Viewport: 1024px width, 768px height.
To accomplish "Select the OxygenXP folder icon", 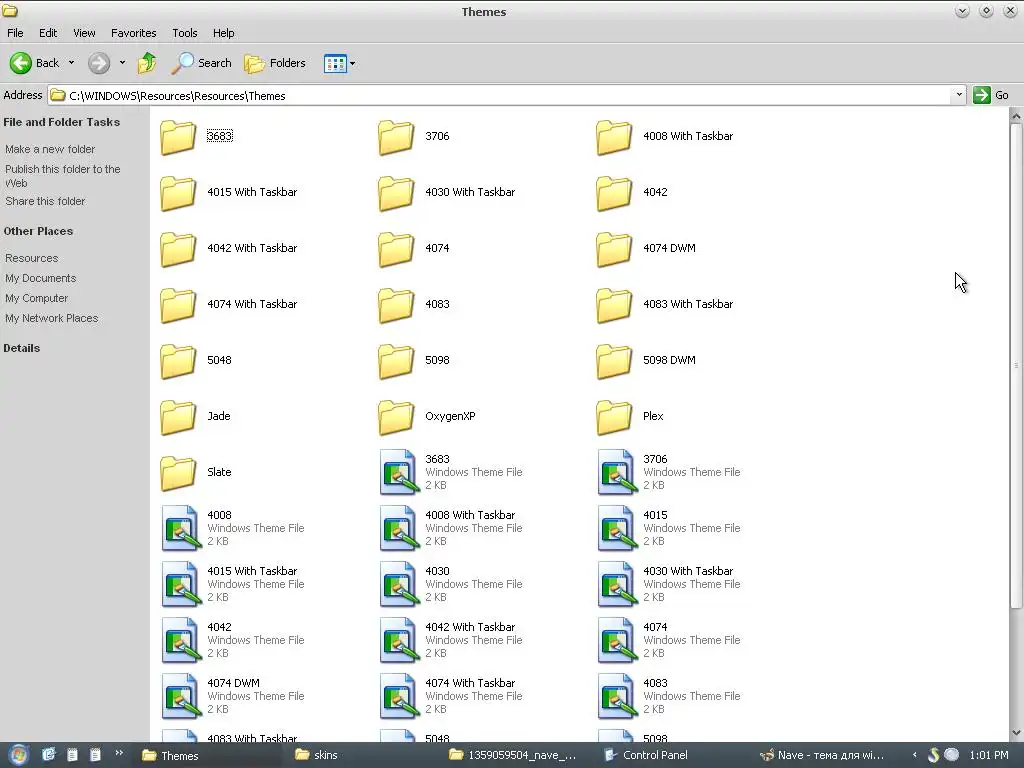I will [396, 417].
